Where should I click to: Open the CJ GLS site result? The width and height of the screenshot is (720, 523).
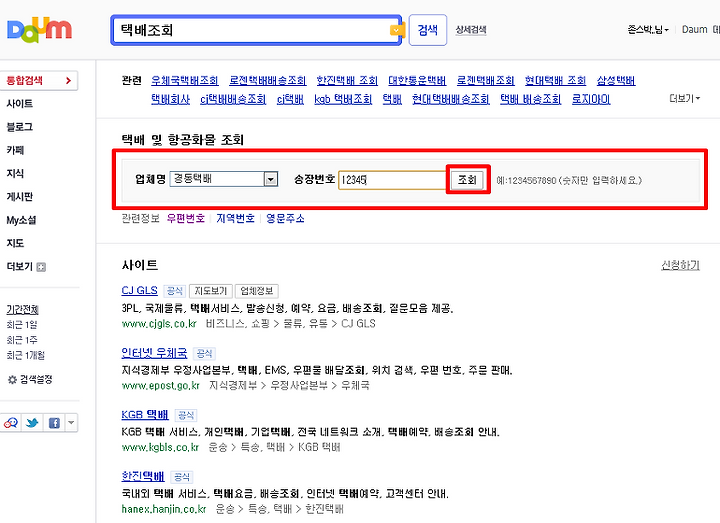tap(139, 291)
